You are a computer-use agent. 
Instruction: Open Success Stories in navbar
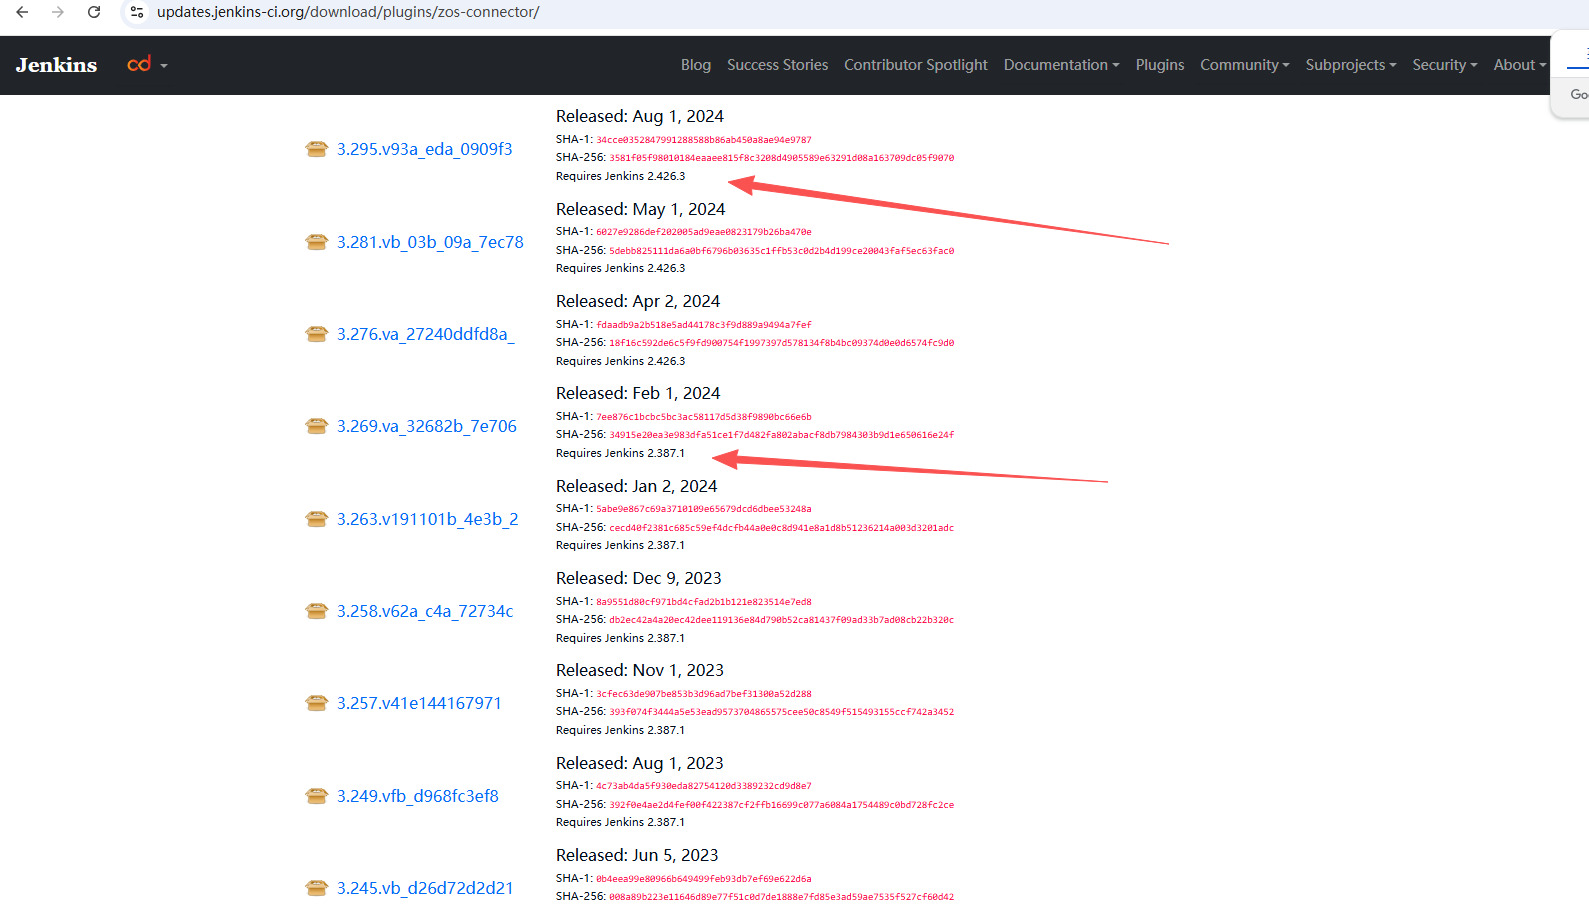(777, 65)
